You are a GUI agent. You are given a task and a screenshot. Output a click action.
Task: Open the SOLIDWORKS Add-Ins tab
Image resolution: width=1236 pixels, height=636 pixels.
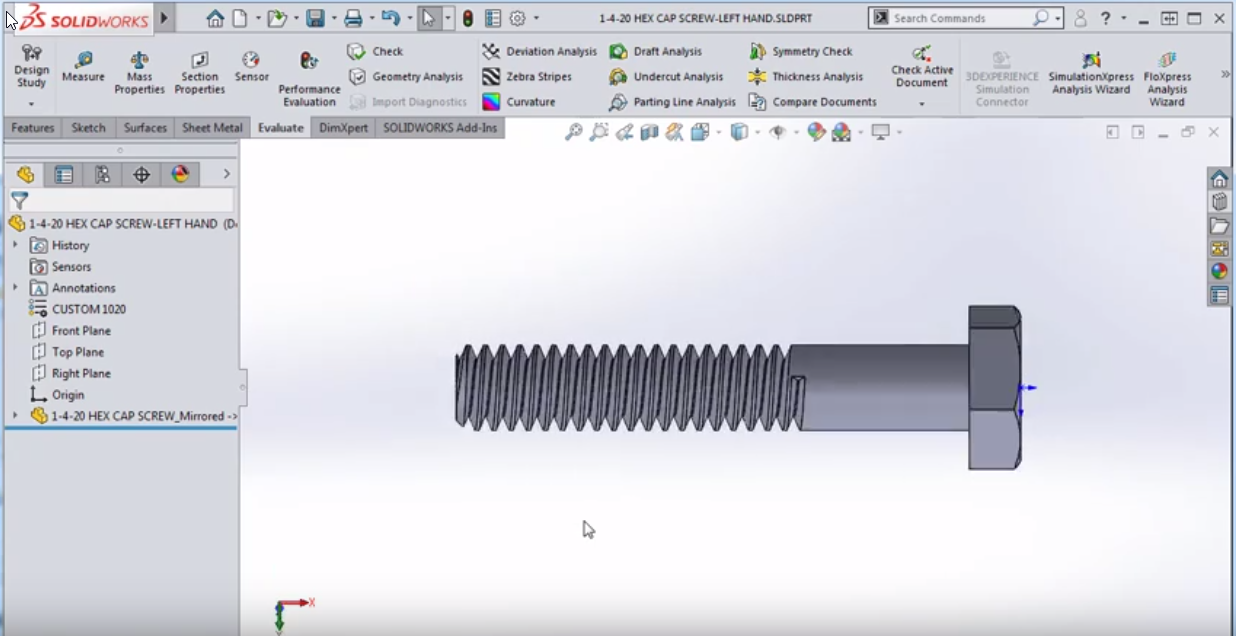pyautogui.click(x=440, y=128)
